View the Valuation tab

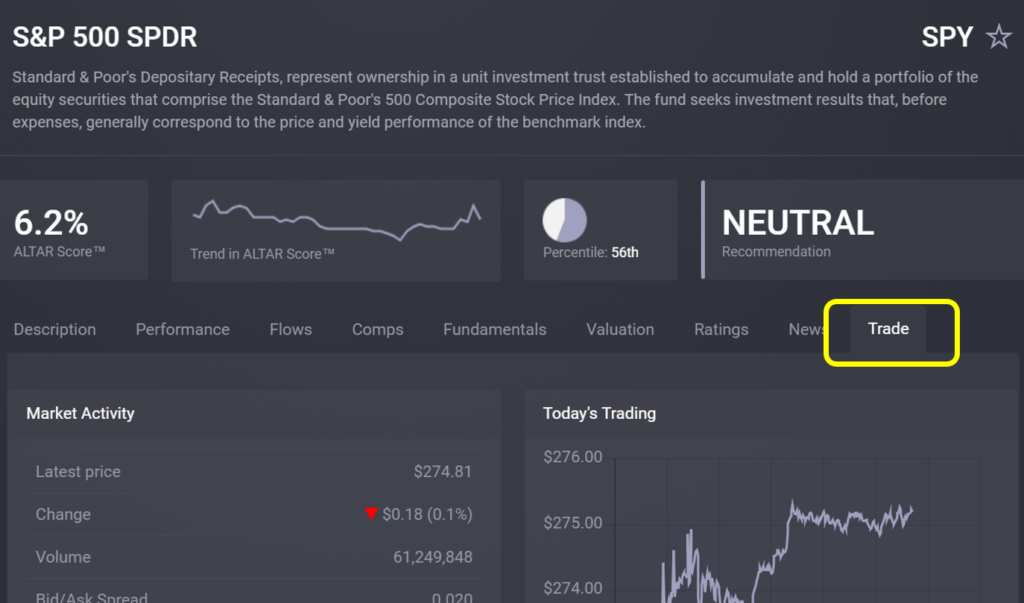click(620, 329)
